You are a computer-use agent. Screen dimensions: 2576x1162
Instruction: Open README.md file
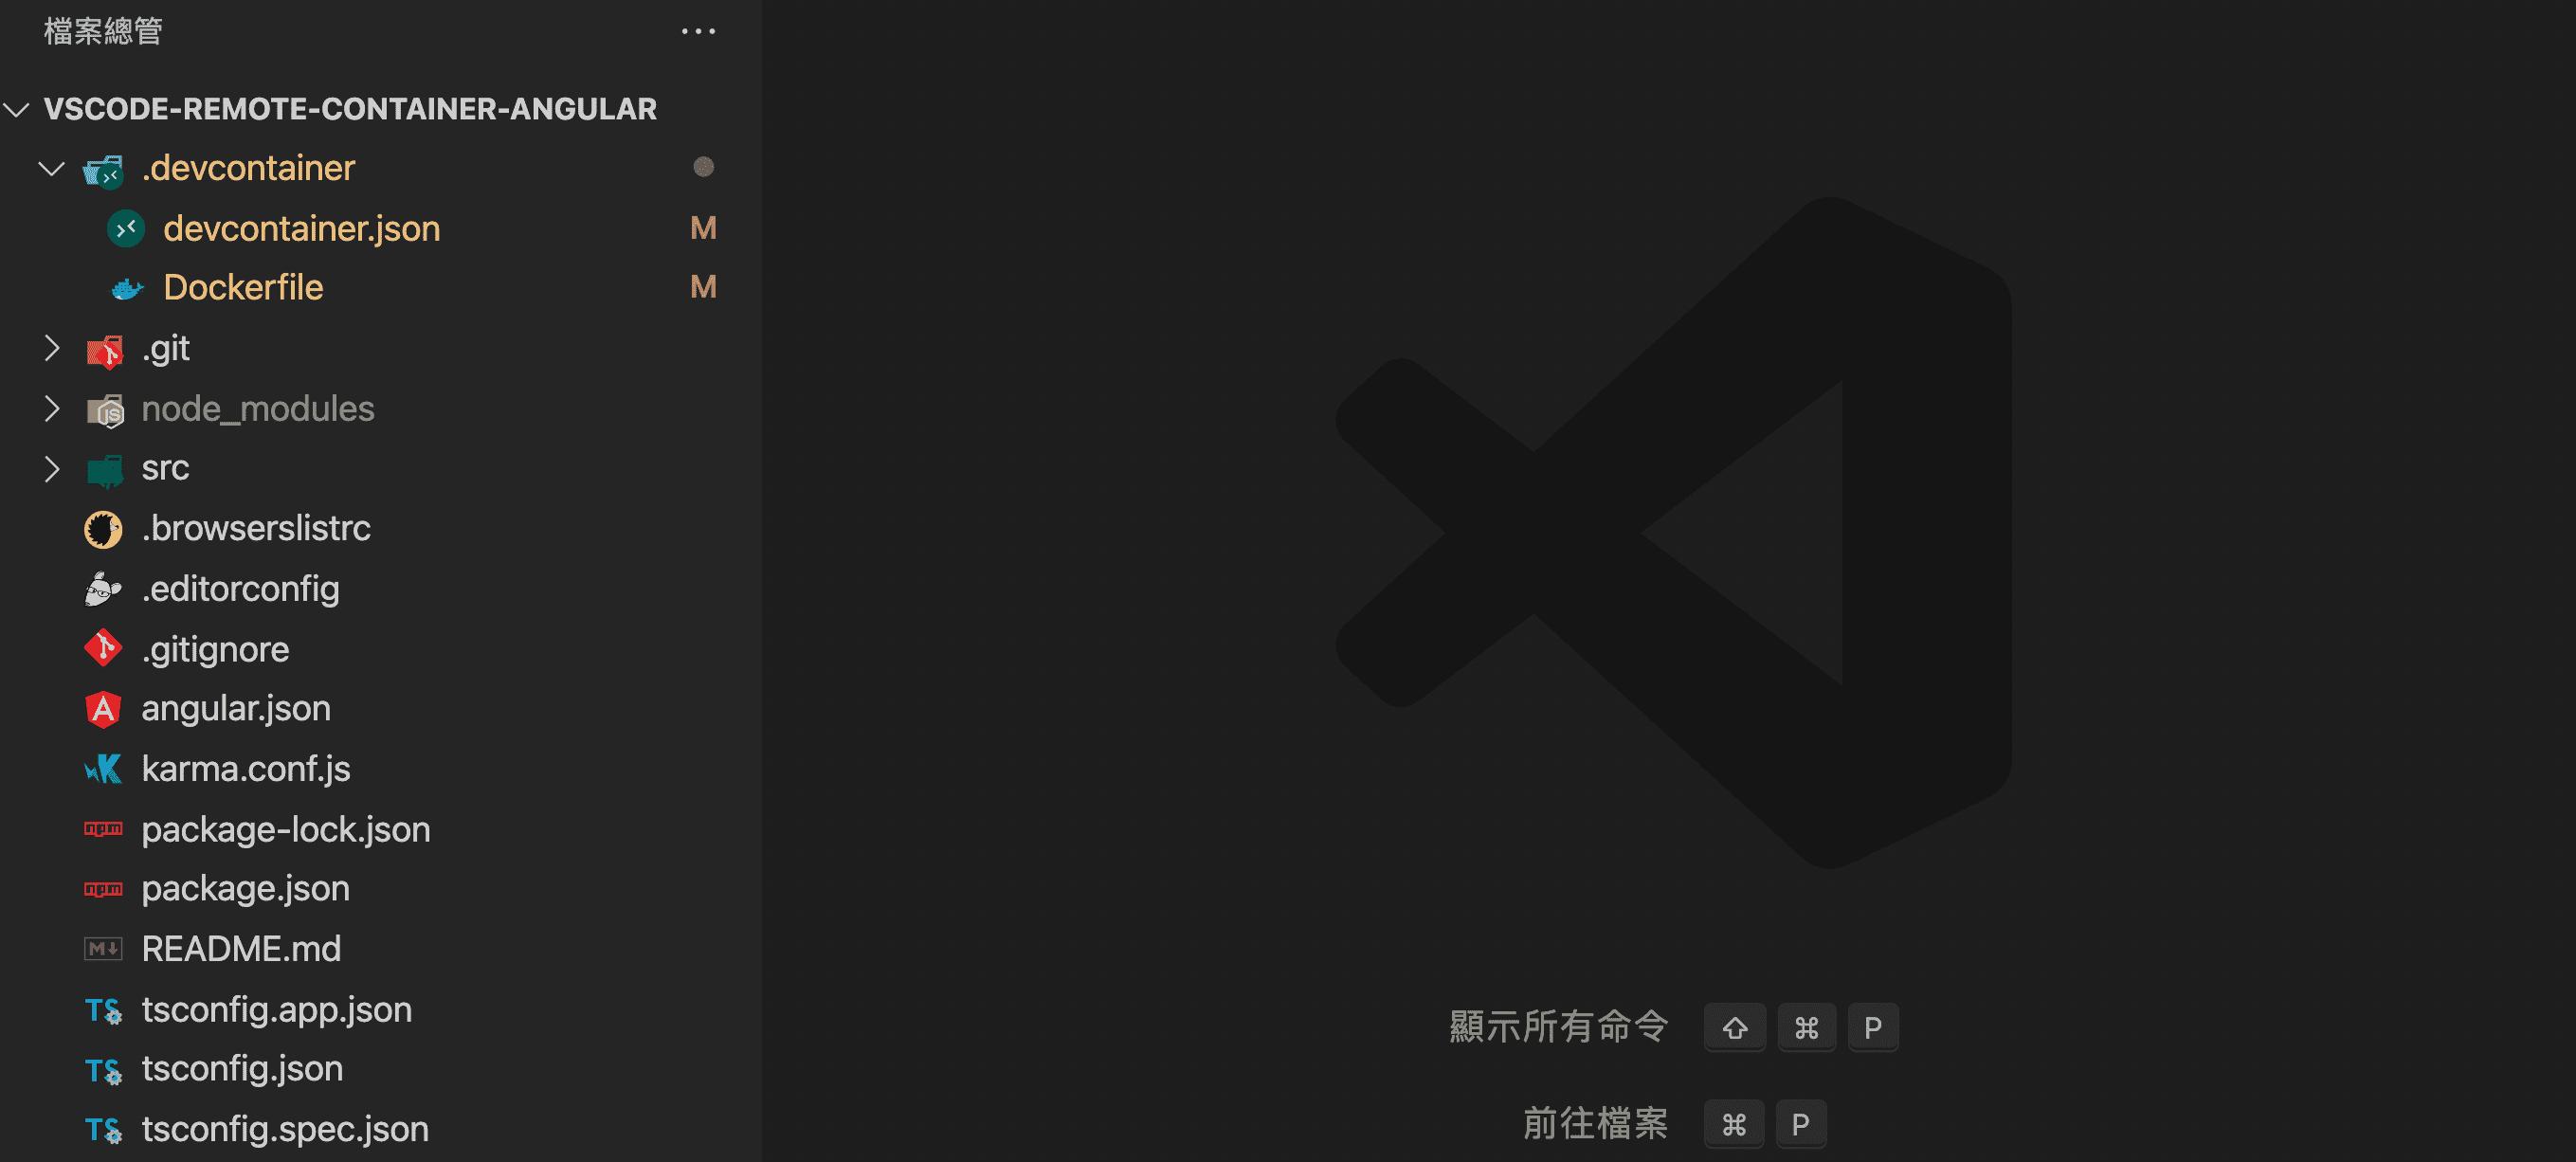[x=241, y=949]
